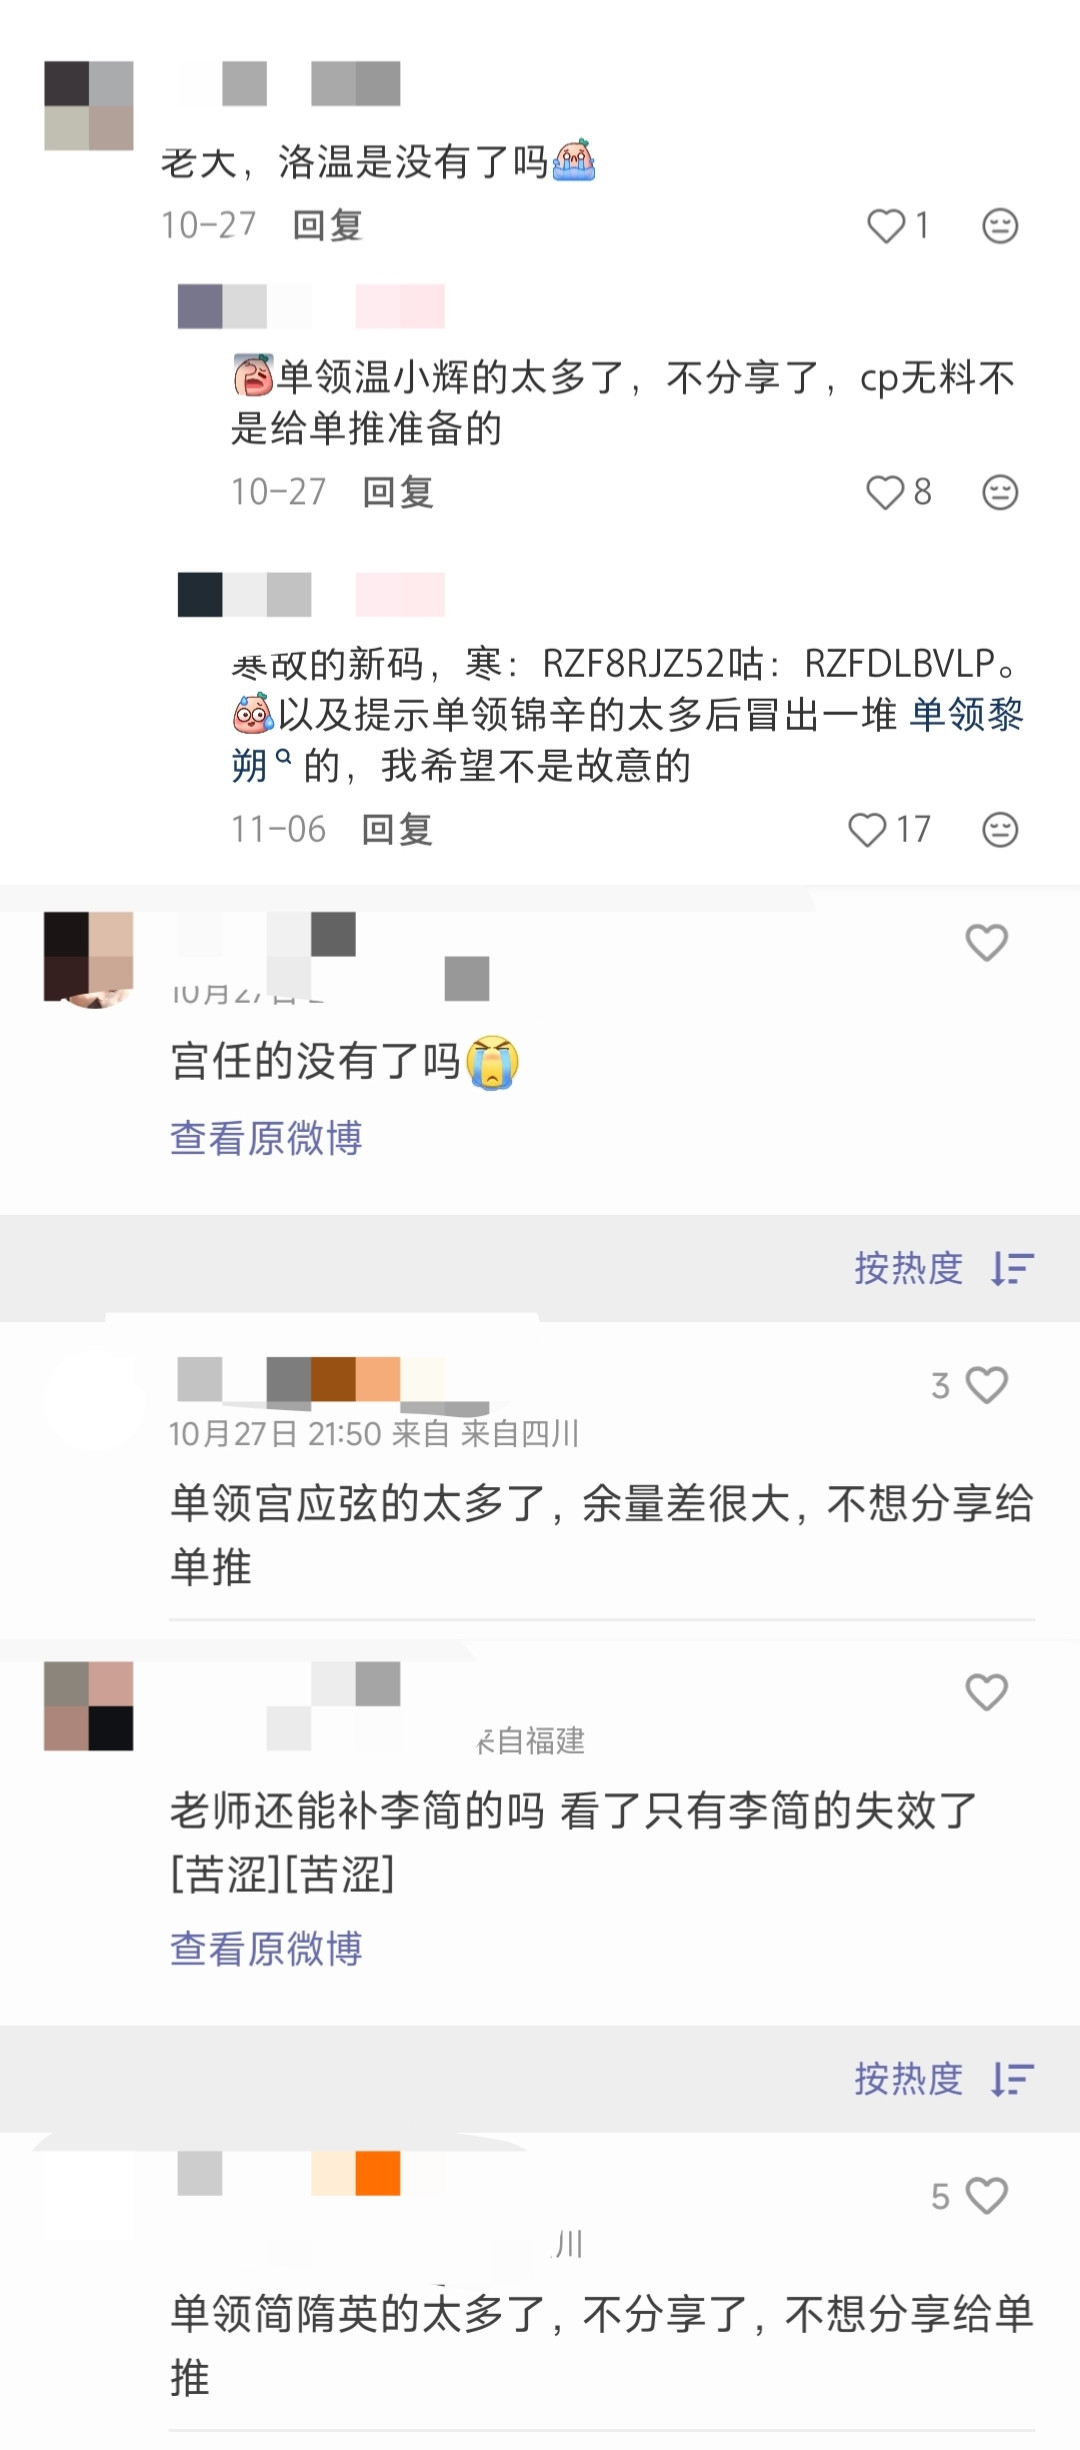
Task: Click 回复 under the 10-27 top comment
Action: click(x=327, y=226)
